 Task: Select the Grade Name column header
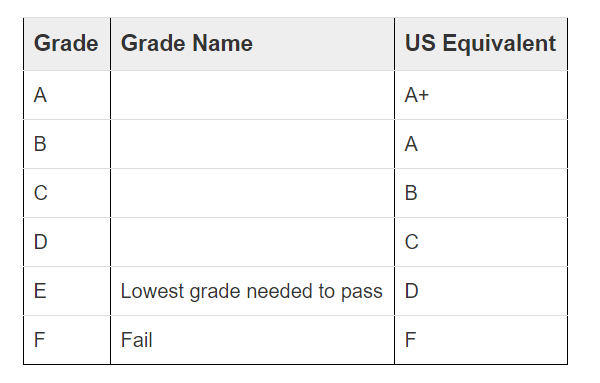253,44
